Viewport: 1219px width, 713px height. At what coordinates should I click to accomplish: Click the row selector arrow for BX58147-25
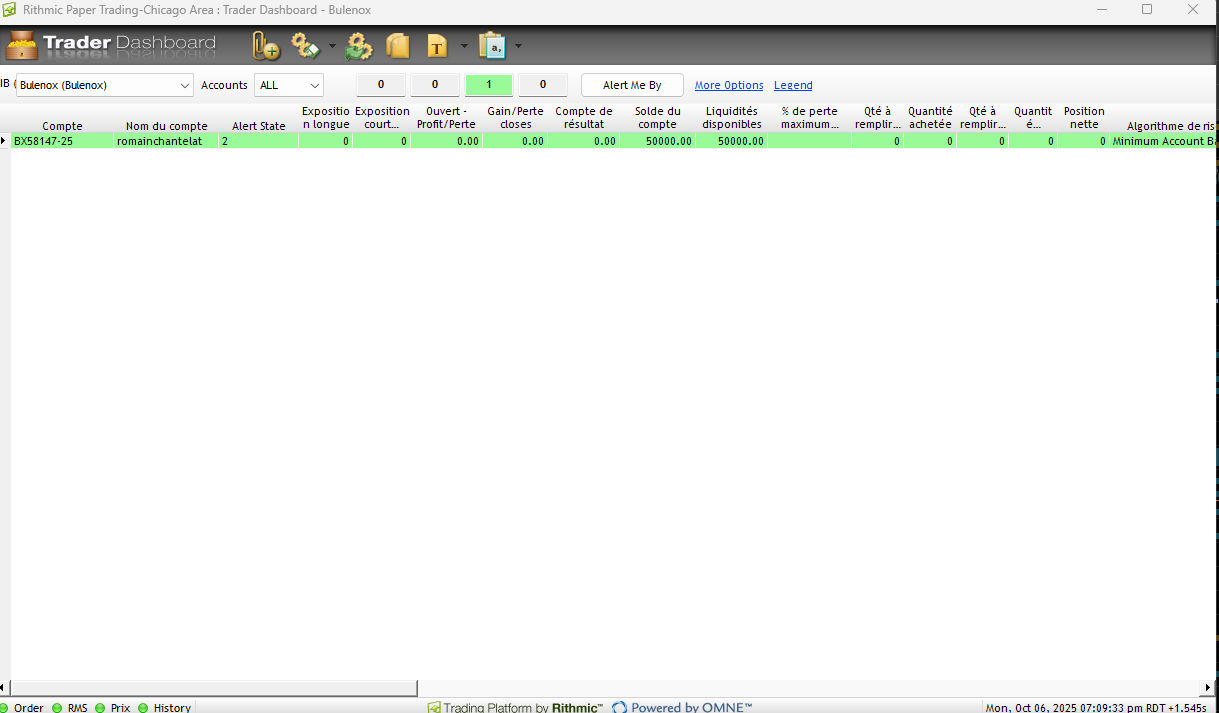tap(4, 141)
